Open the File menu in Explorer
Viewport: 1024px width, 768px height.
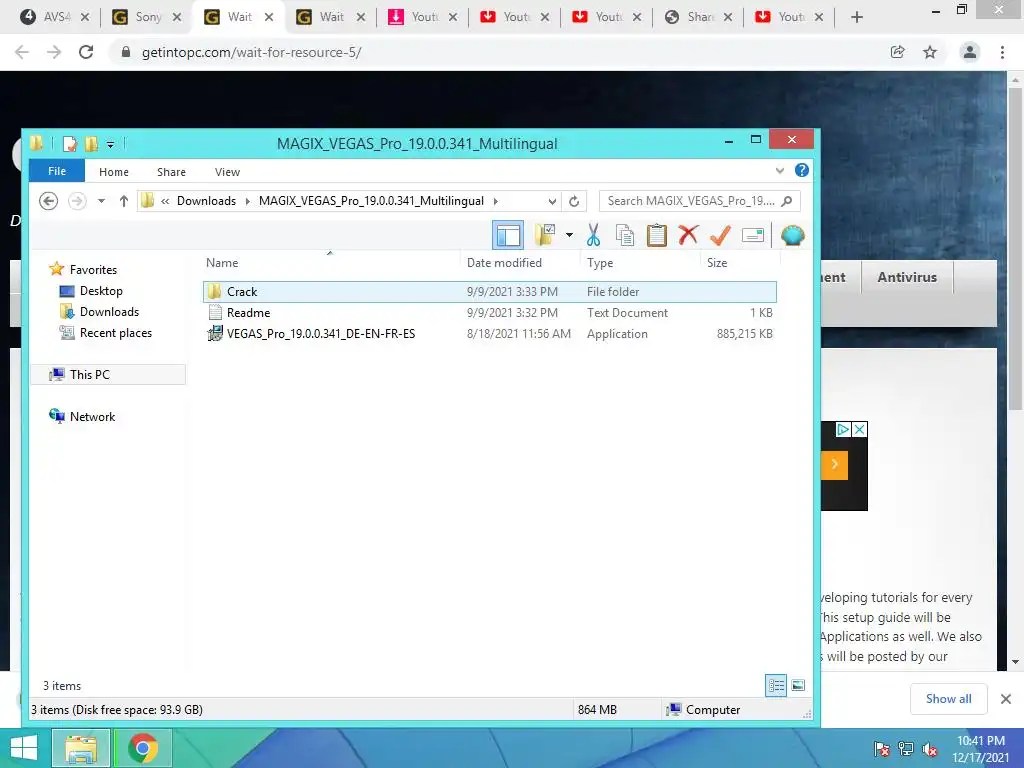coord(57,171)
